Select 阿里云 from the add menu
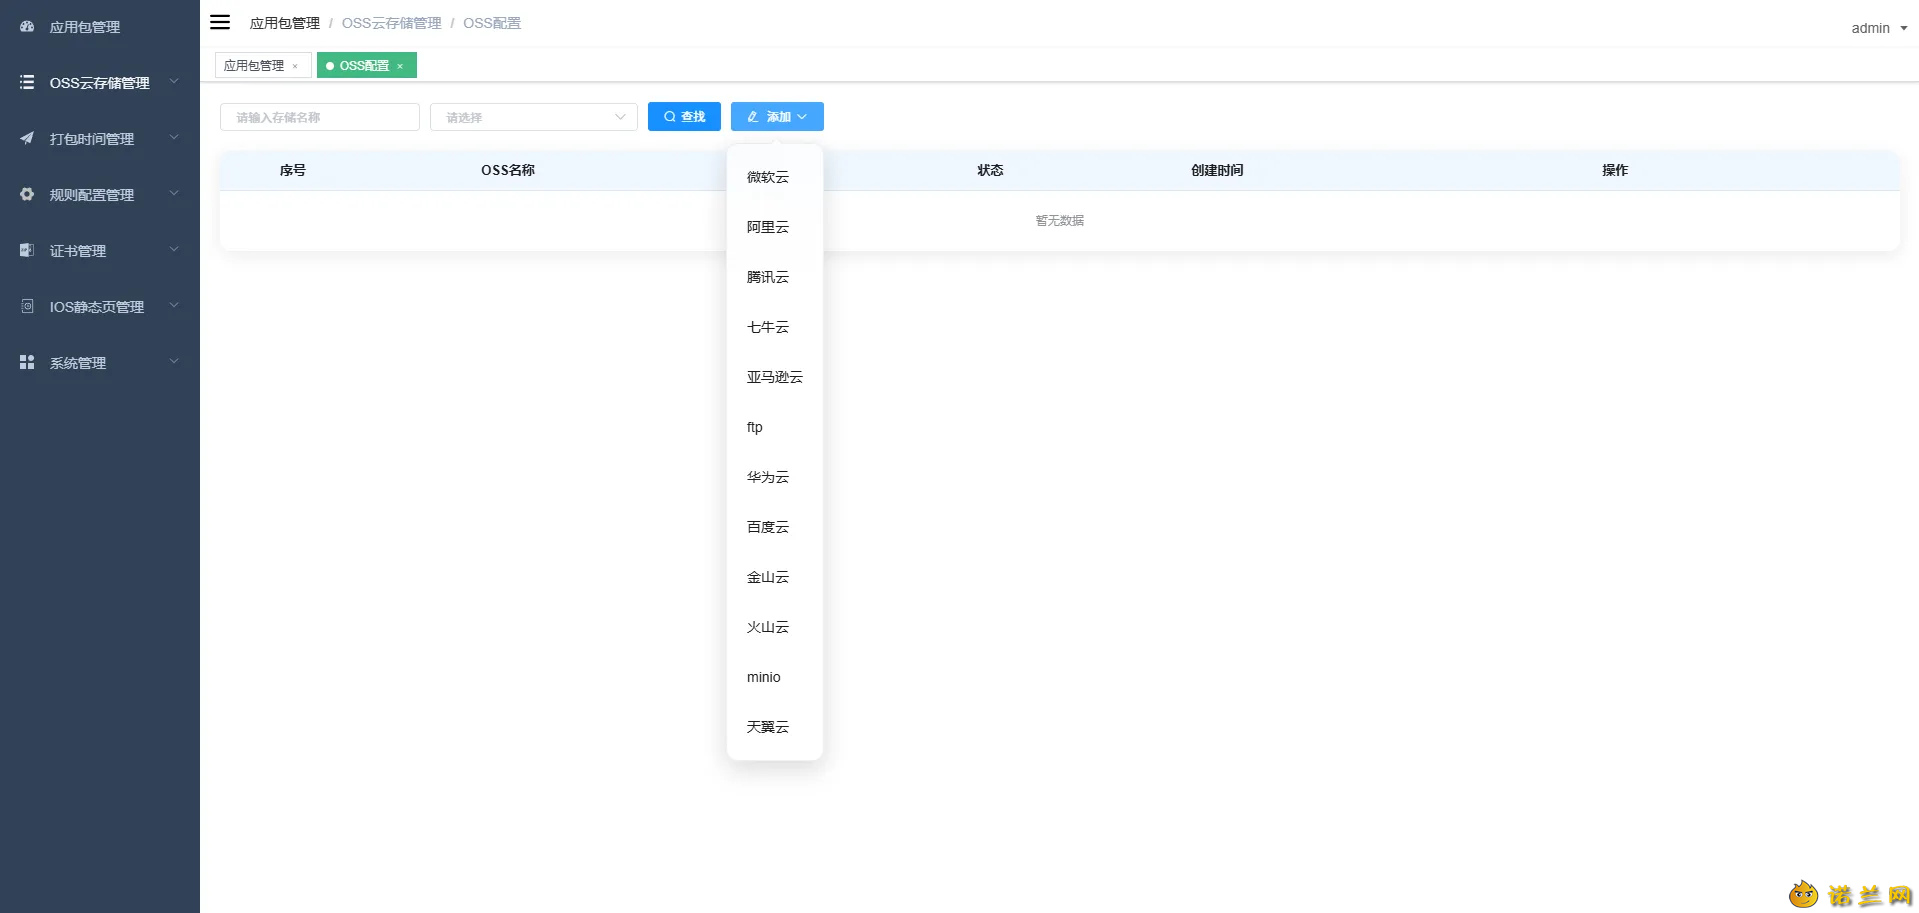Screen dimensions: 1919x913 (775, 227)
